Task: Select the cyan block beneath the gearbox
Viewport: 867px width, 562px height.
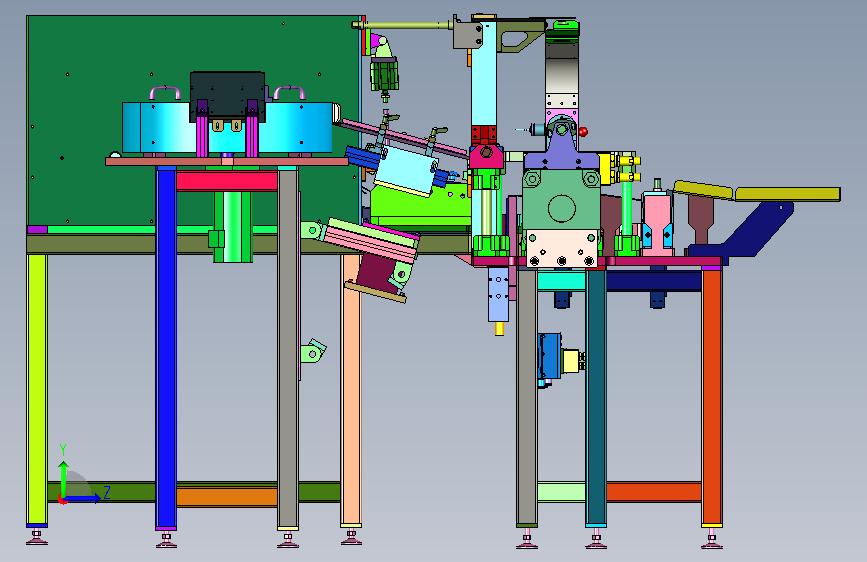Action: (561, 281)
